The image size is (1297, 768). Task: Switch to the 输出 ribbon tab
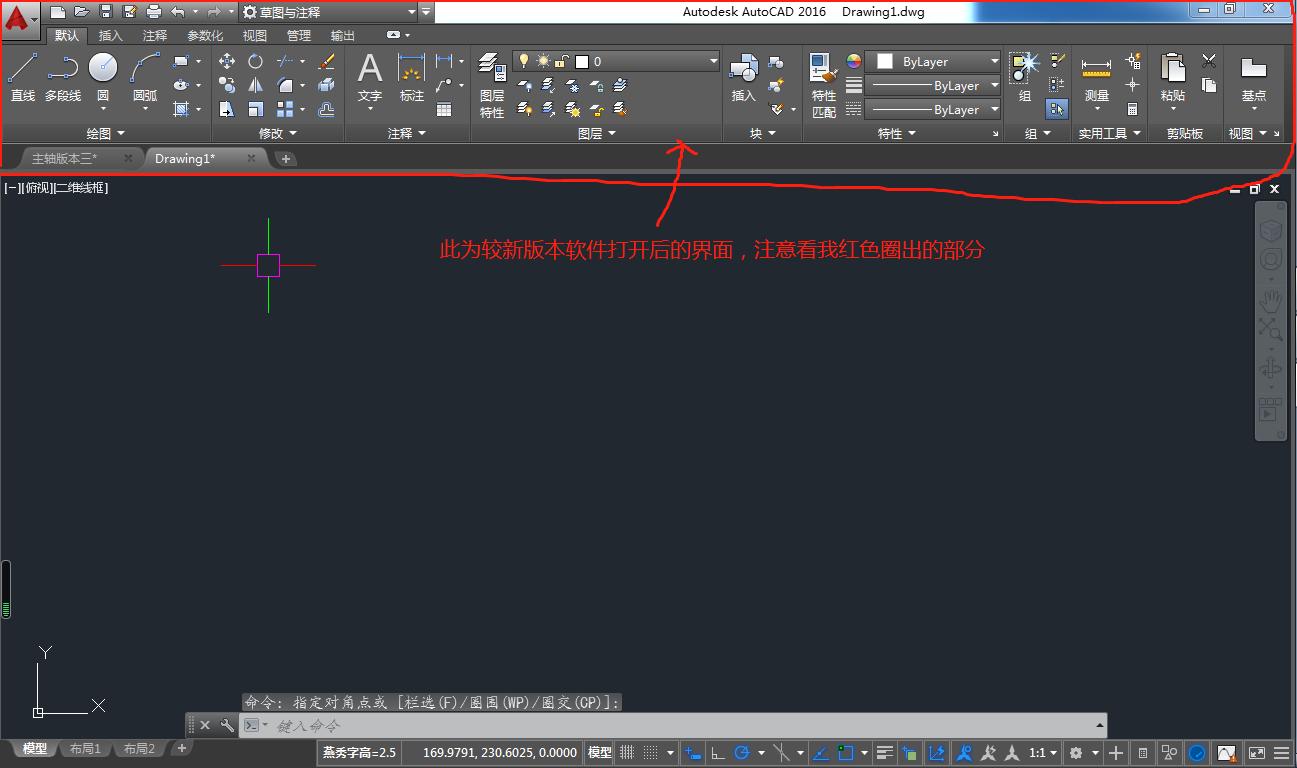(x=343, y=35)
